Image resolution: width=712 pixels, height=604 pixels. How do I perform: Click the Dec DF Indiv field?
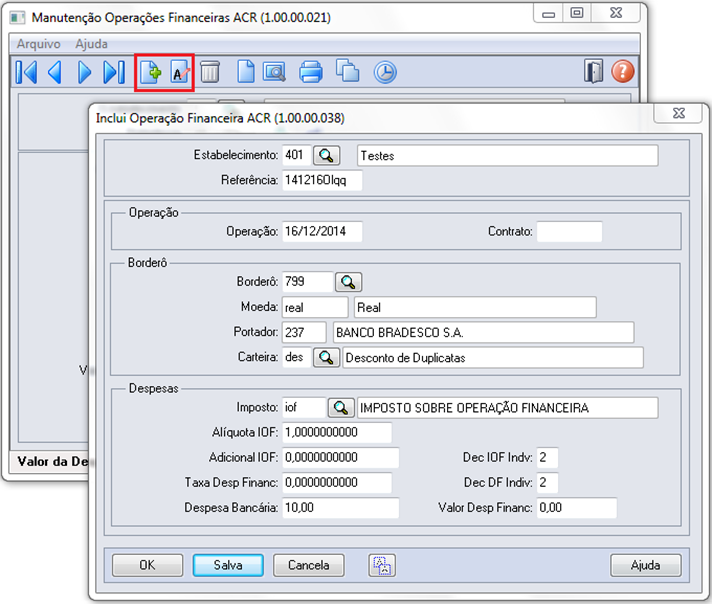pyautogui.click(x=547, y=482)
